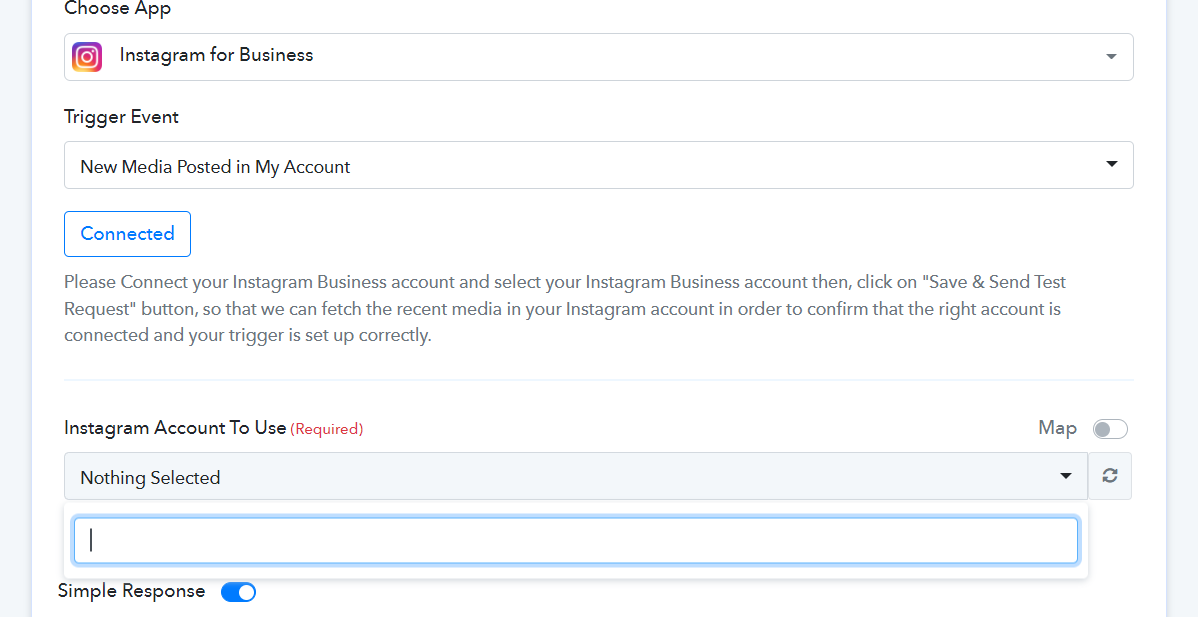Click the Connected button
This screenshot has width=1198, height=617.
click(128, 234)
